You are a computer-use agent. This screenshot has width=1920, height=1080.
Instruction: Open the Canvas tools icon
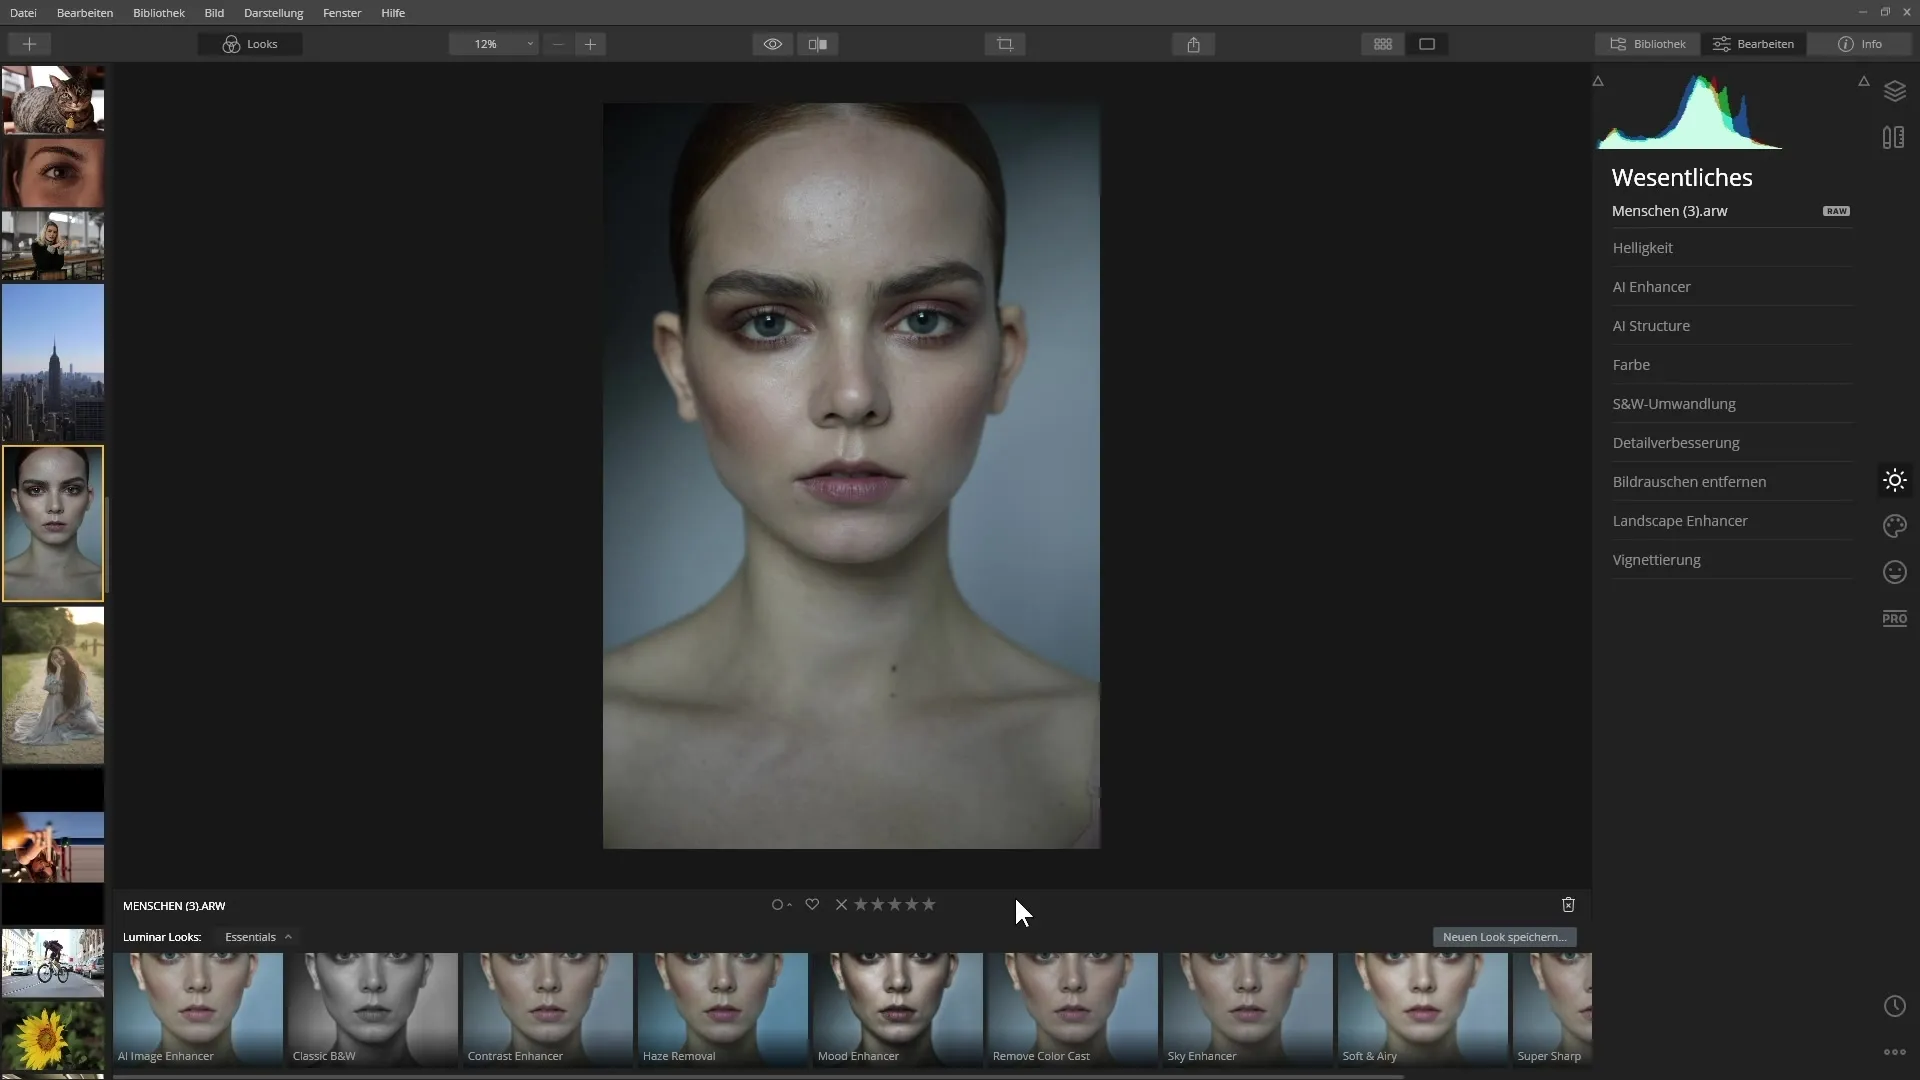click(1894, 137)
